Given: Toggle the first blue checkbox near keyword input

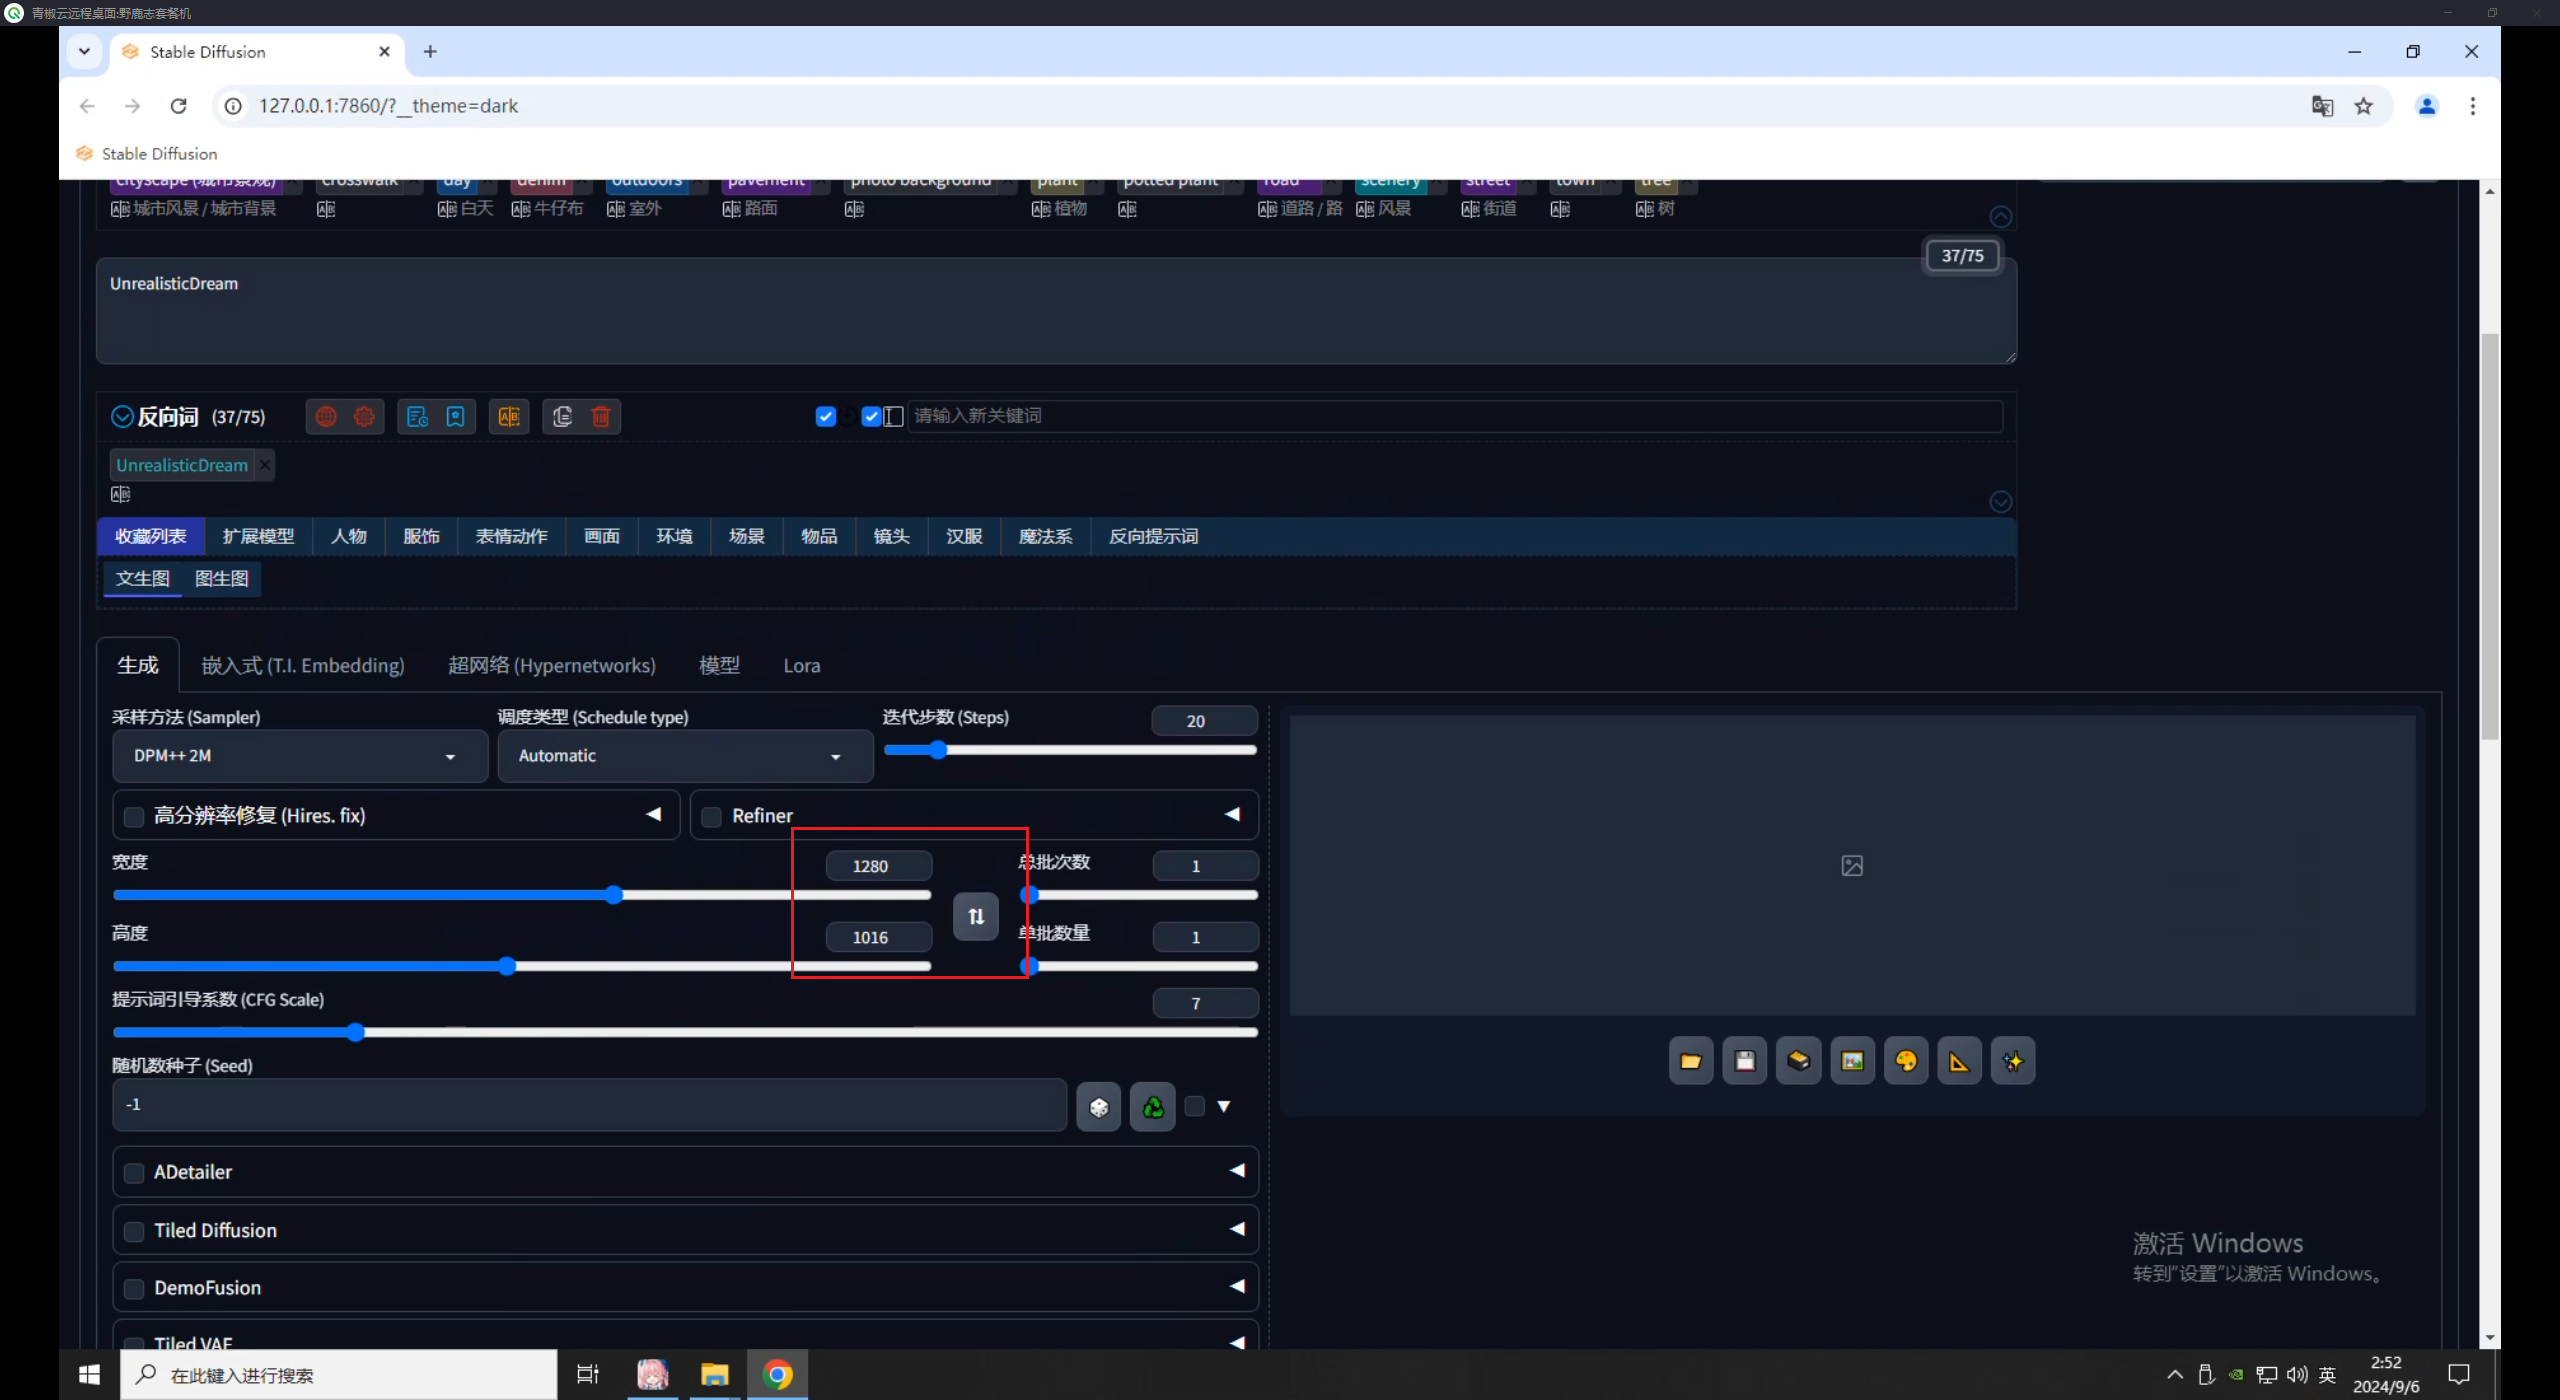Looking at the screenshot, I should coord(826,417).
